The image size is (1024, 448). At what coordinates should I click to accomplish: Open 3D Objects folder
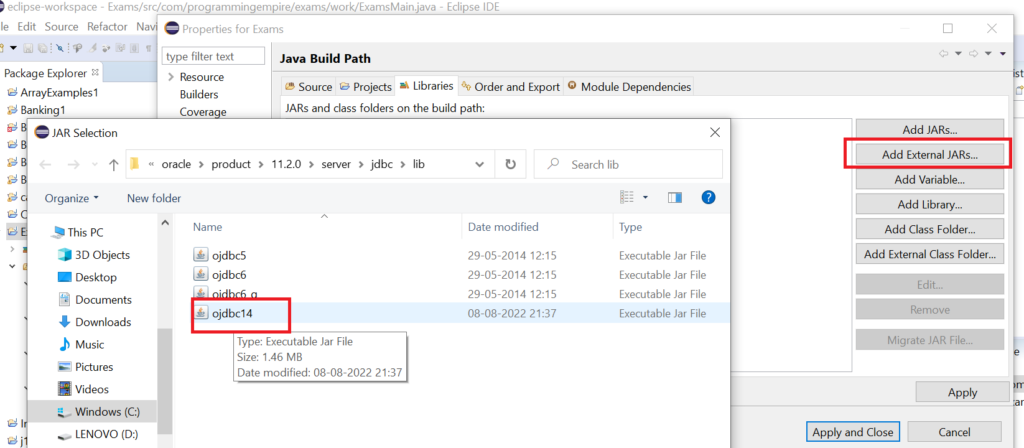pos(102,255)
